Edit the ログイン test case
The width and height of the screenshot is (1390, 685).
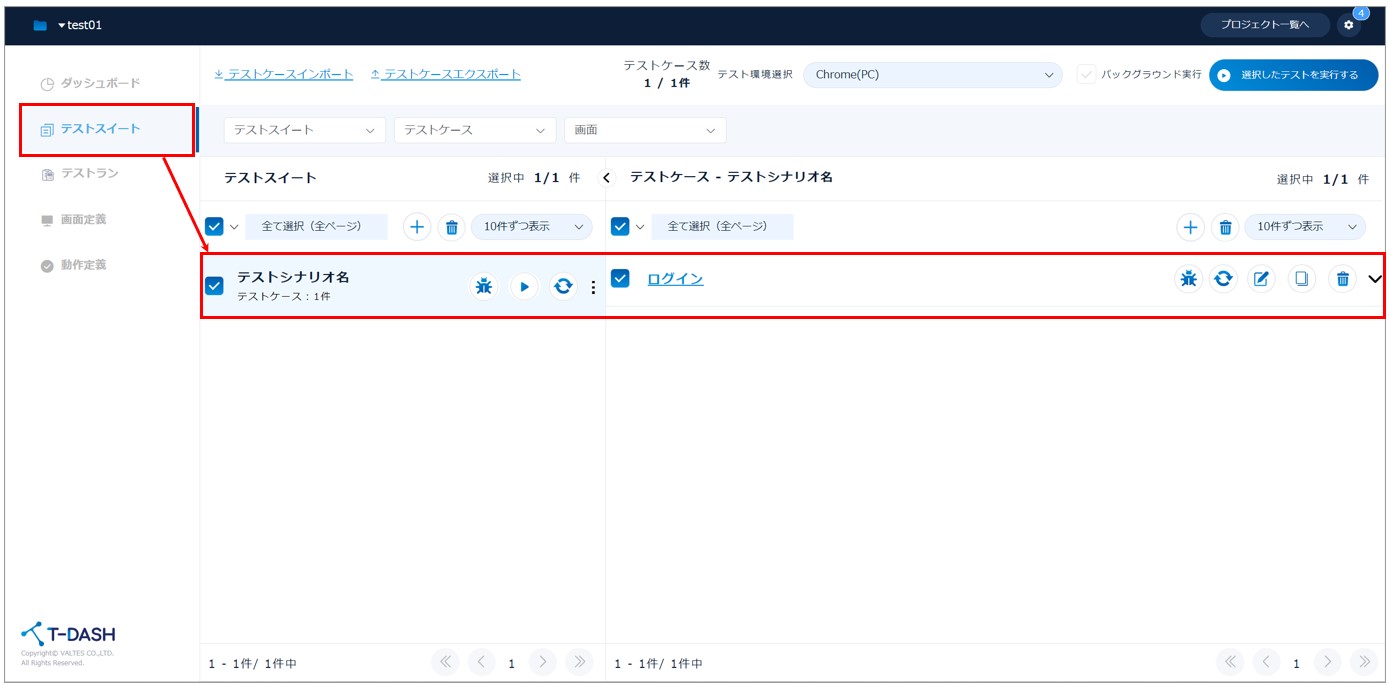point(1261,279)
